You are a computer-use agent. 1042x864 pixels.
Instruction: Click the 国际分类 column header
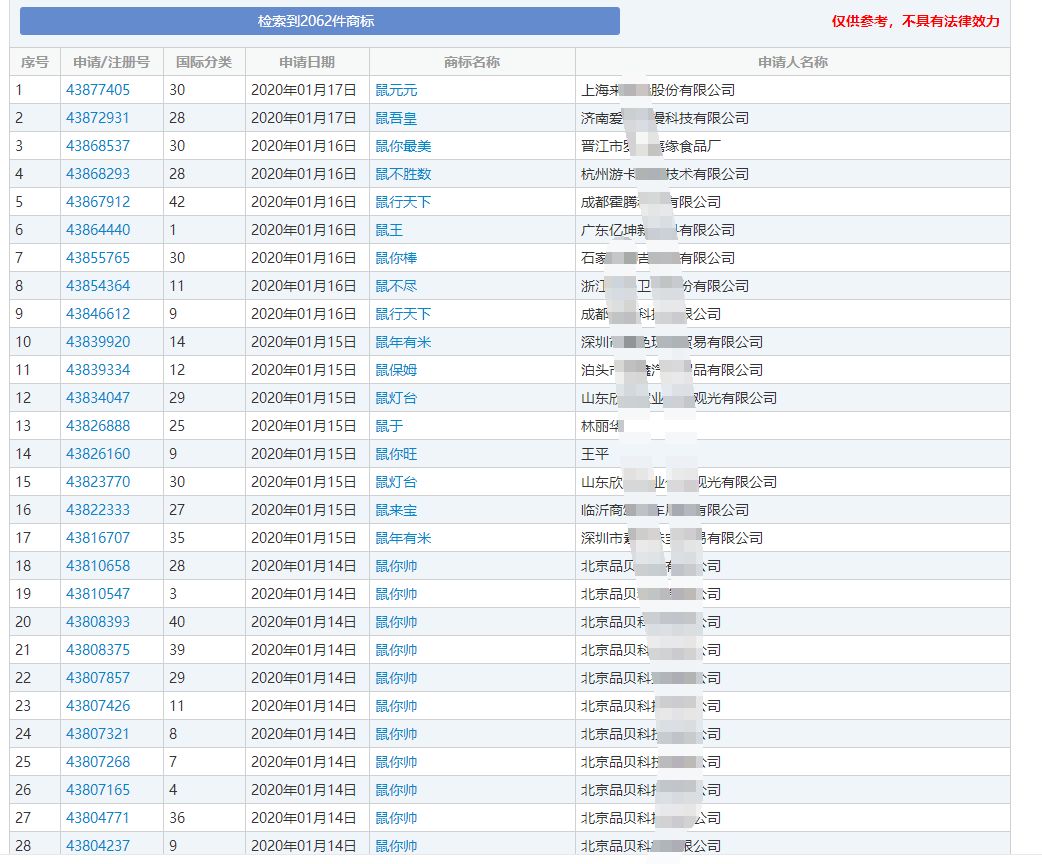click(203, 62)
